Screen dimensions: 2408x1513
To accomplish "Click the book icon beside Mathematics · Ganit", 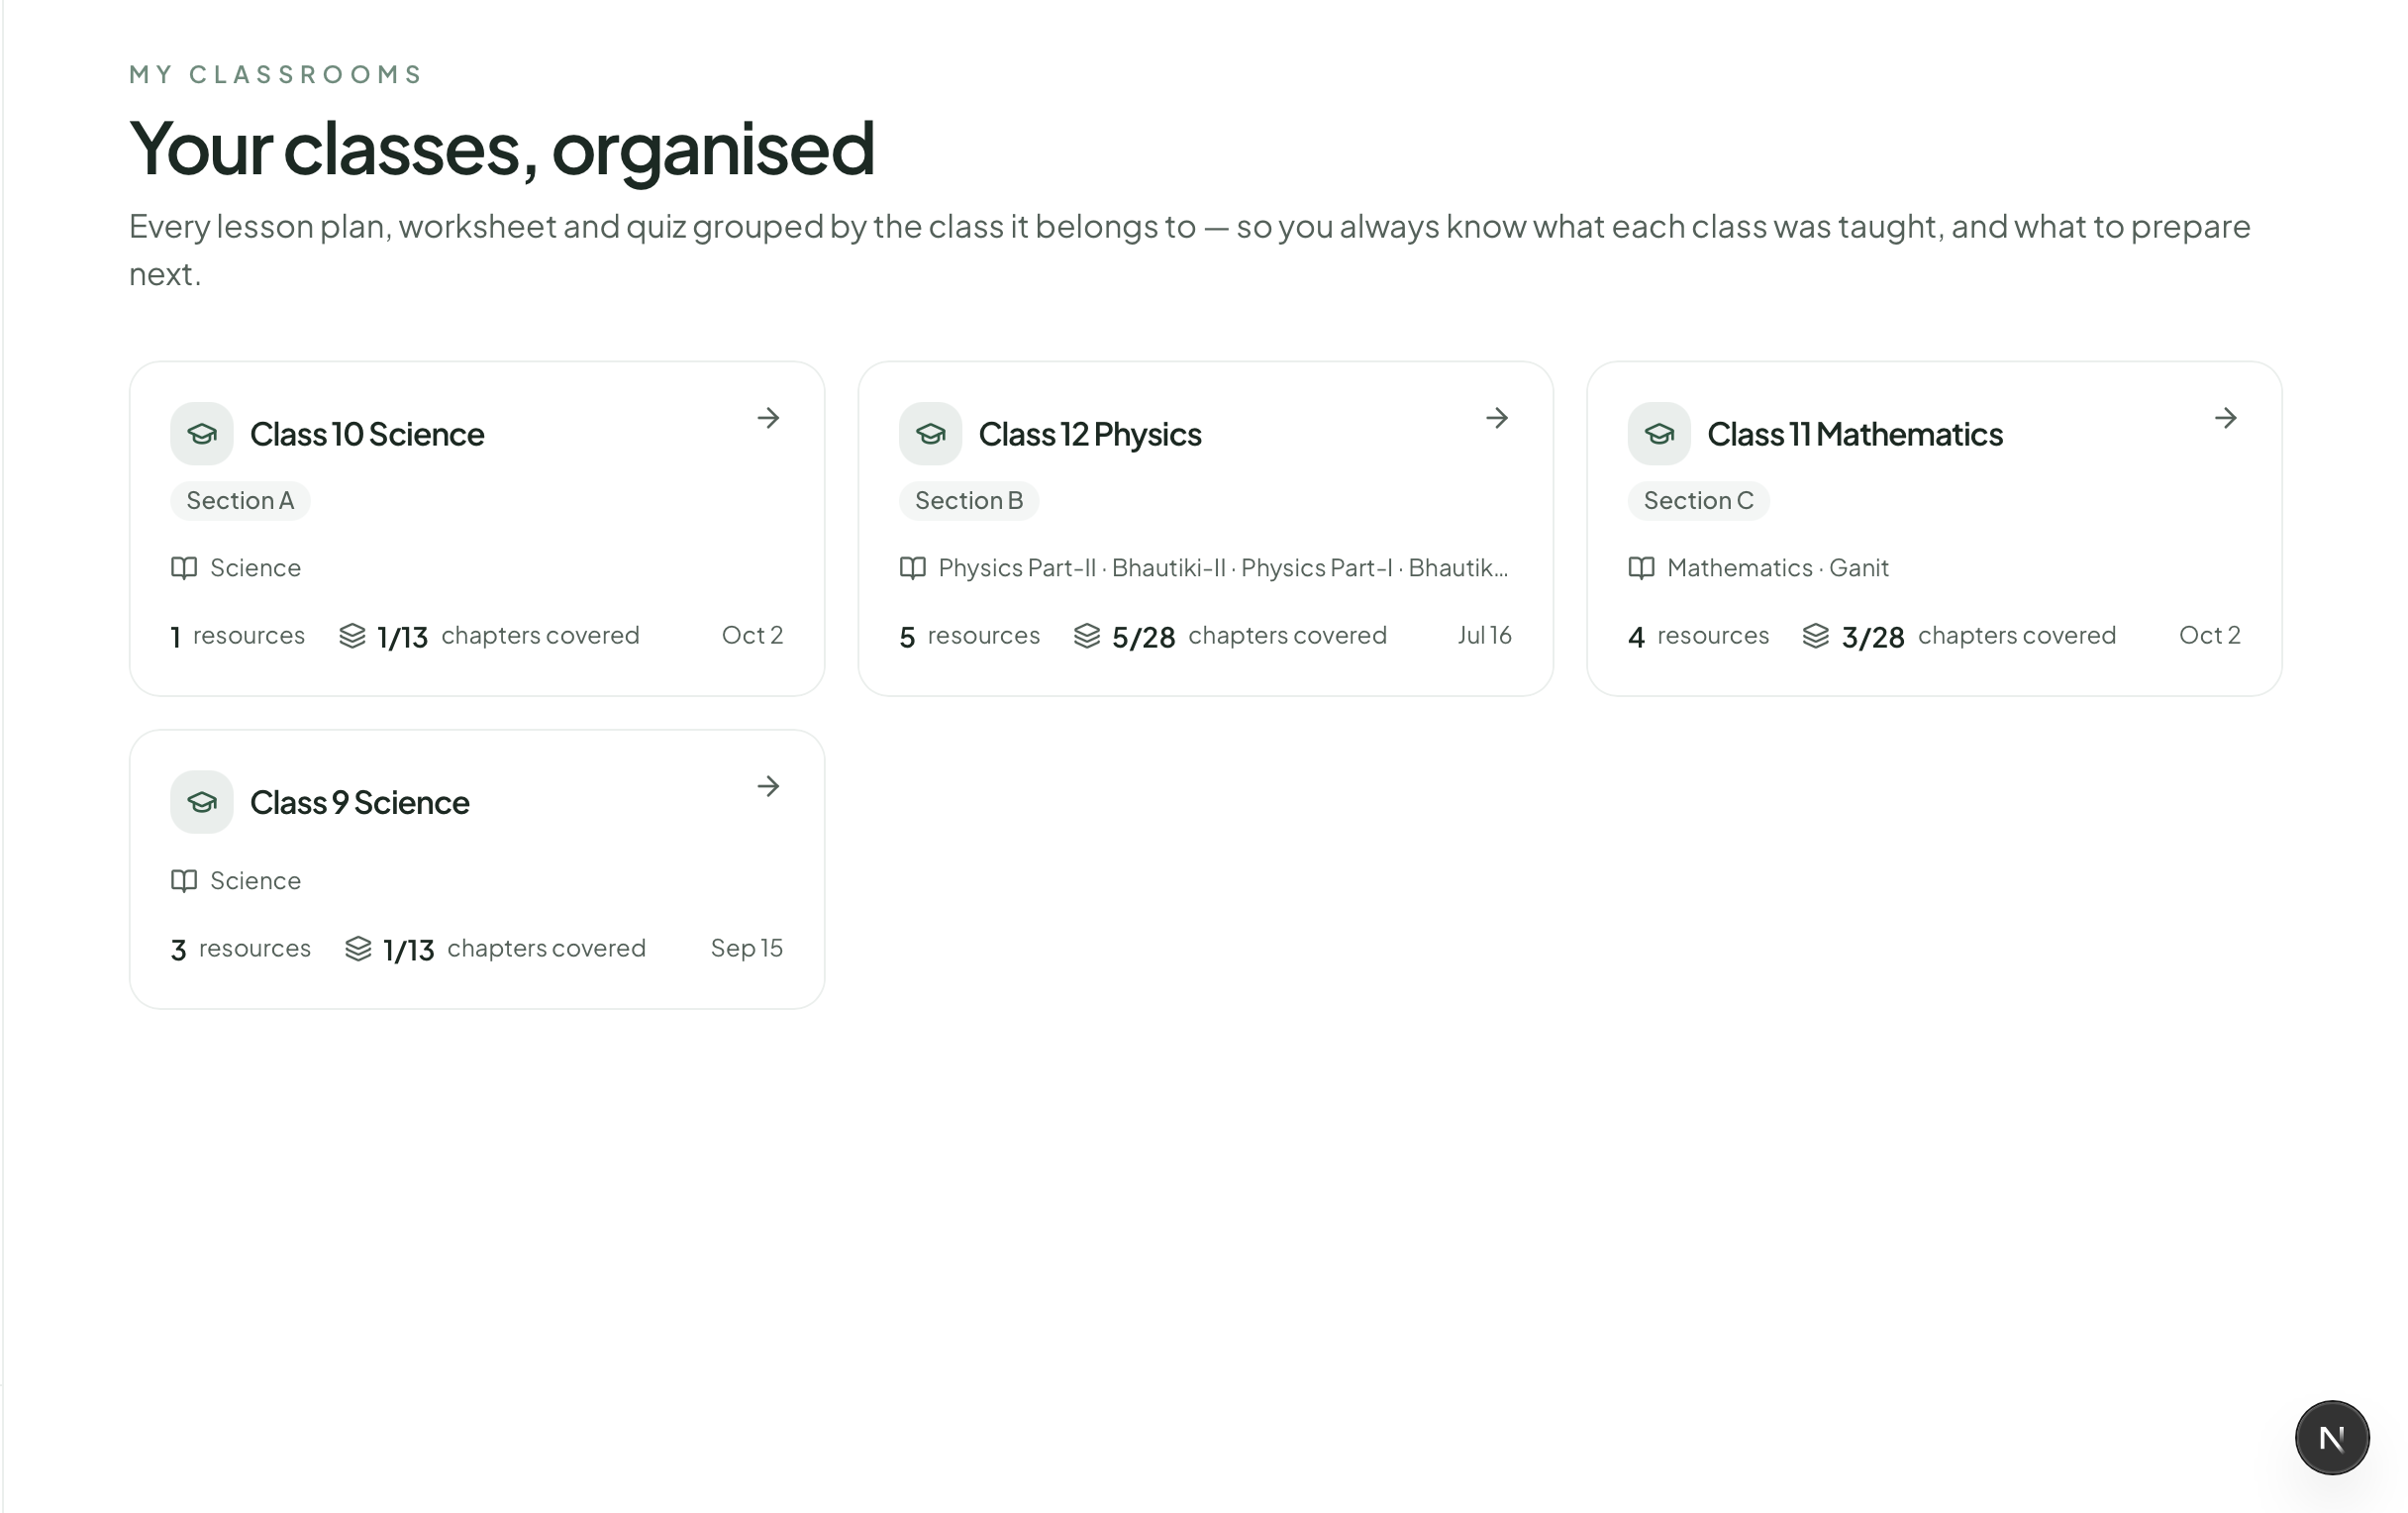I will point(1642,568).
